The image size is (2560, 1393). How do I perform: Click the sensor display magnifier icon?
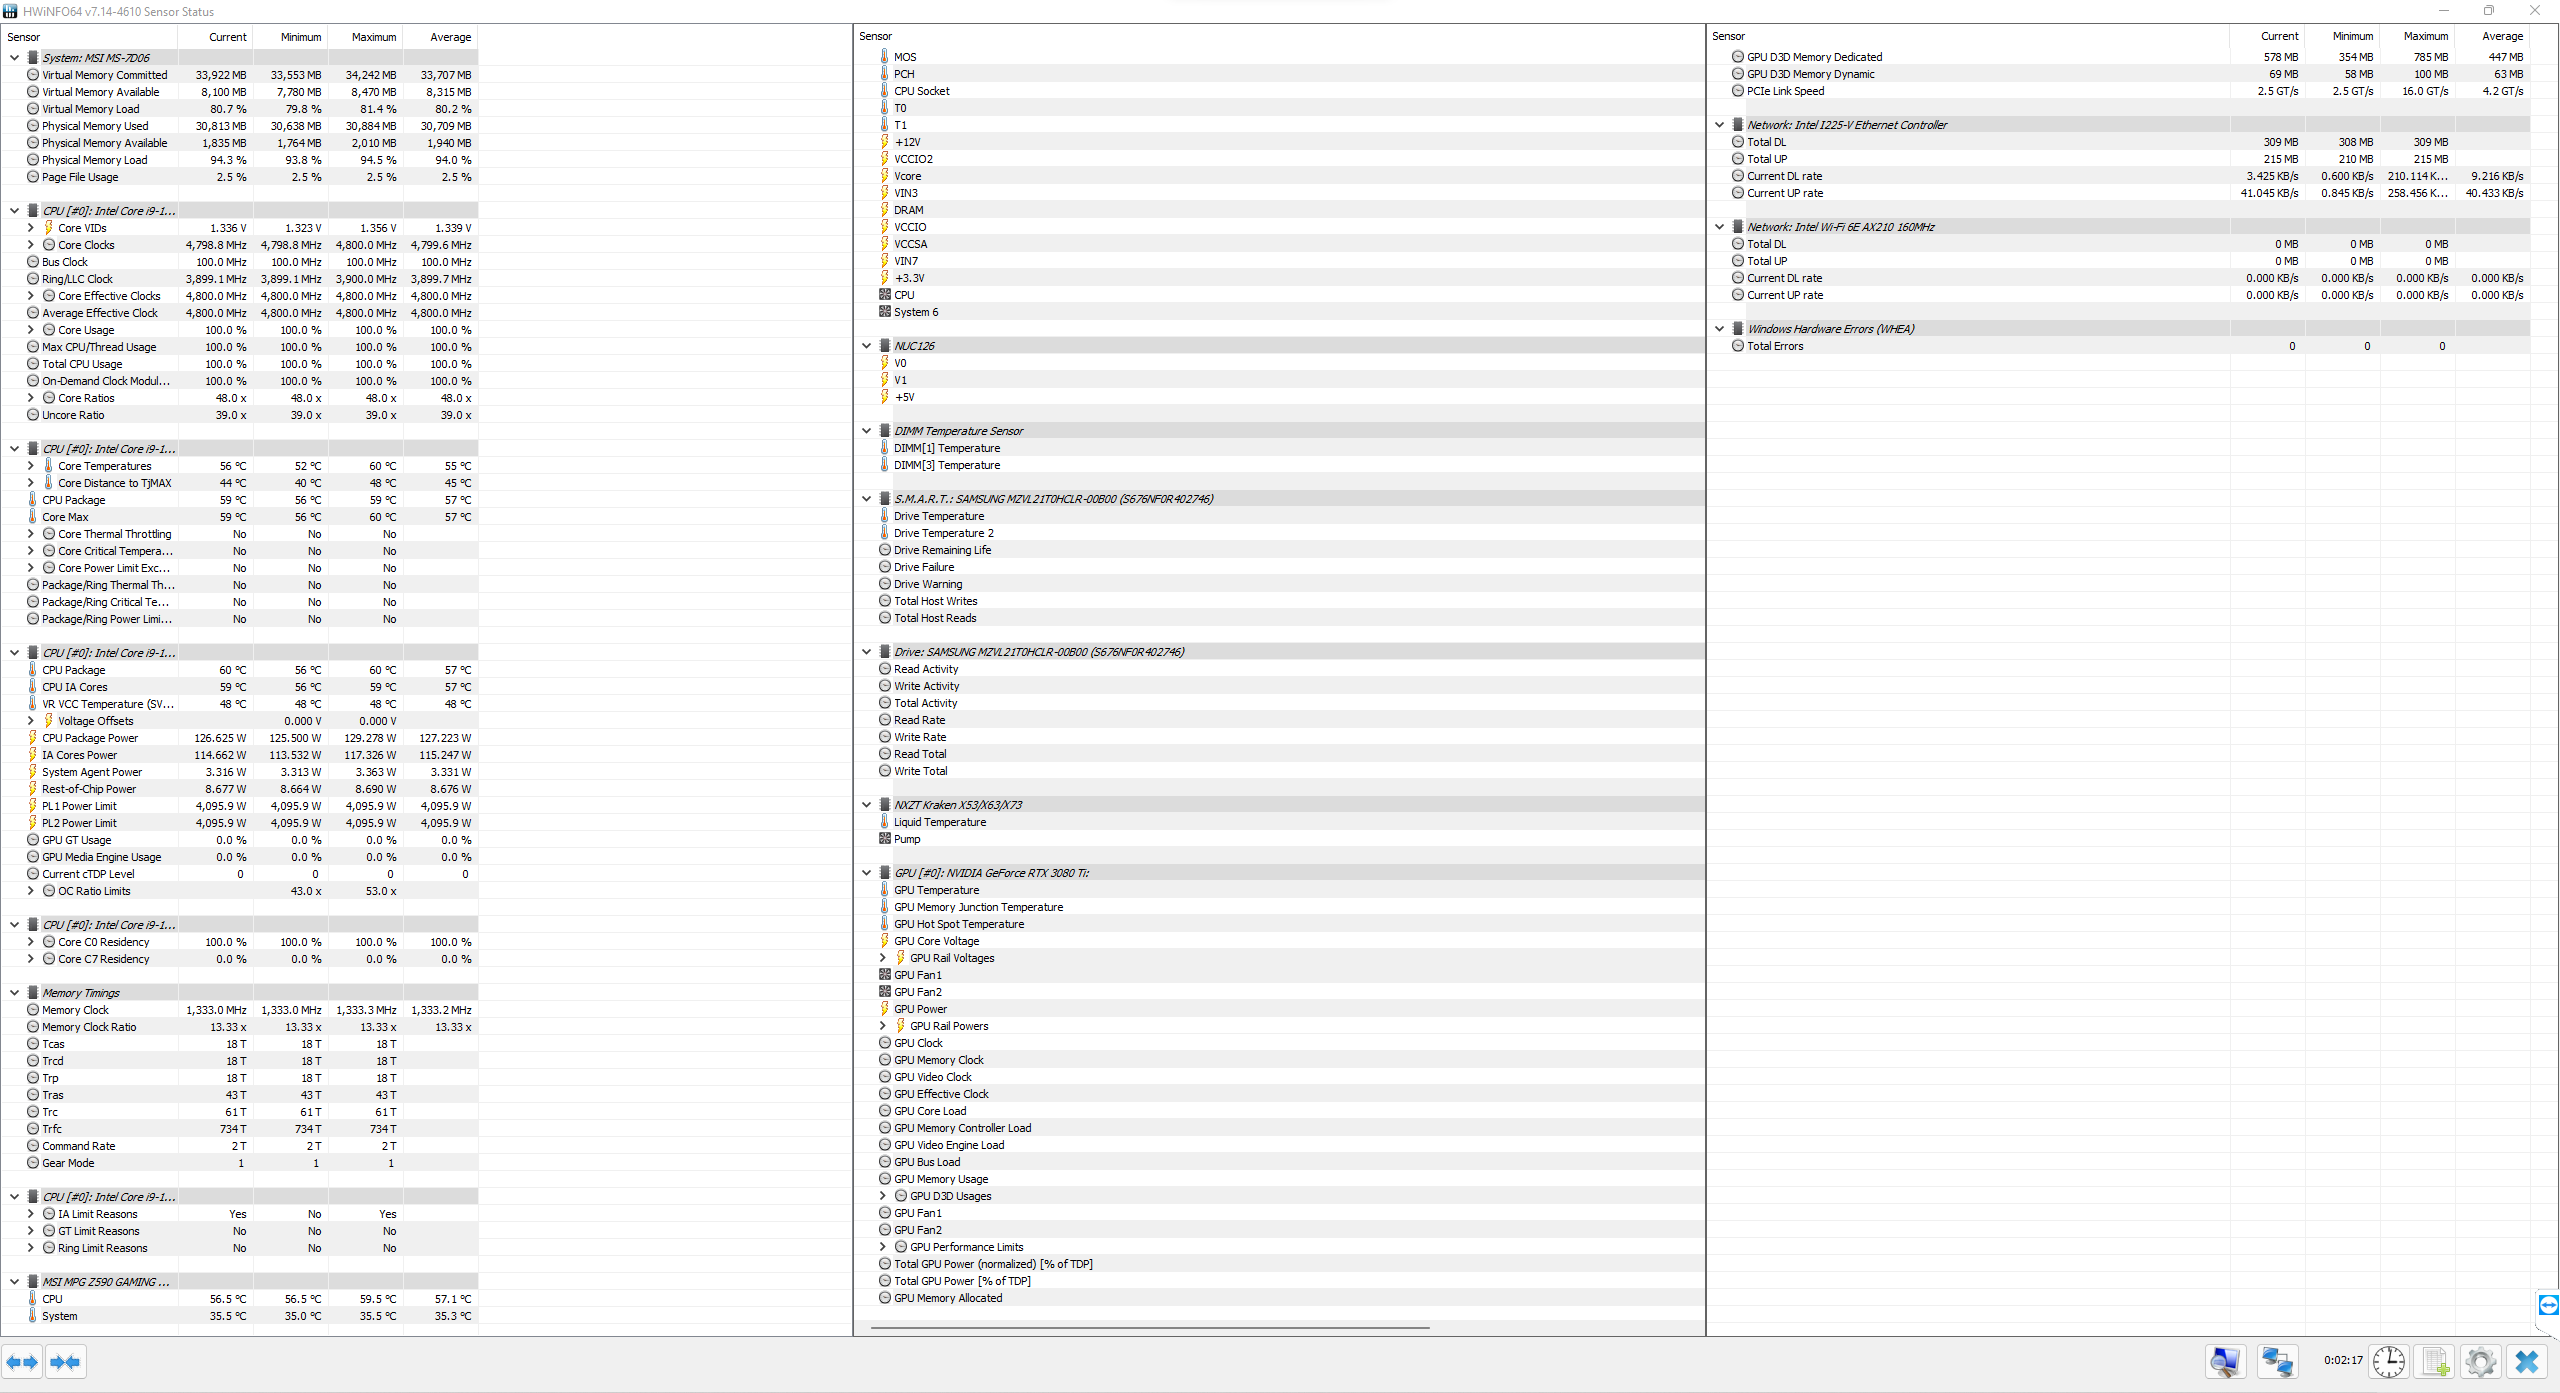2225,1361
